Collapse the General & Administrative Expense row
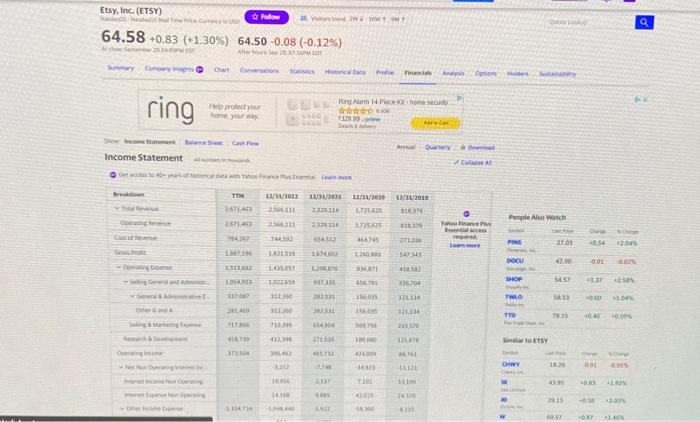The width and height of the screenshot is (700, 422). pyautogui.click(x=133, y=297)
